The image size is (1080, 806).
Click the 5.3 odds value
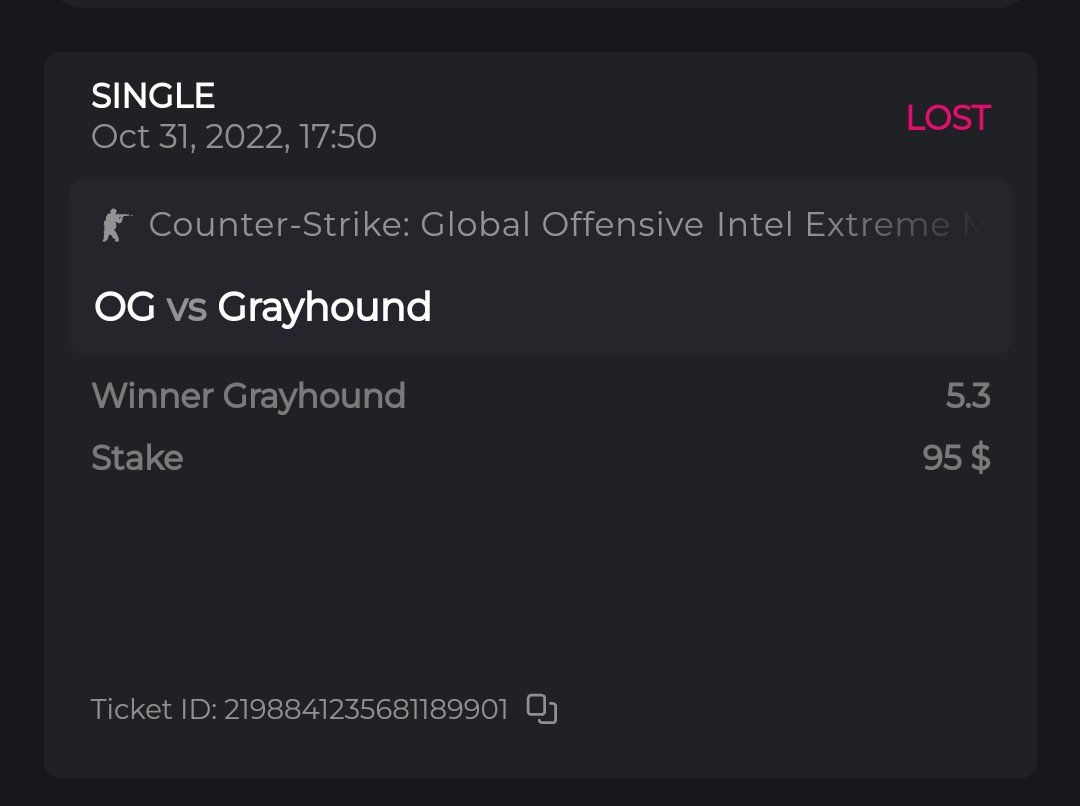[x=967, y=396]
